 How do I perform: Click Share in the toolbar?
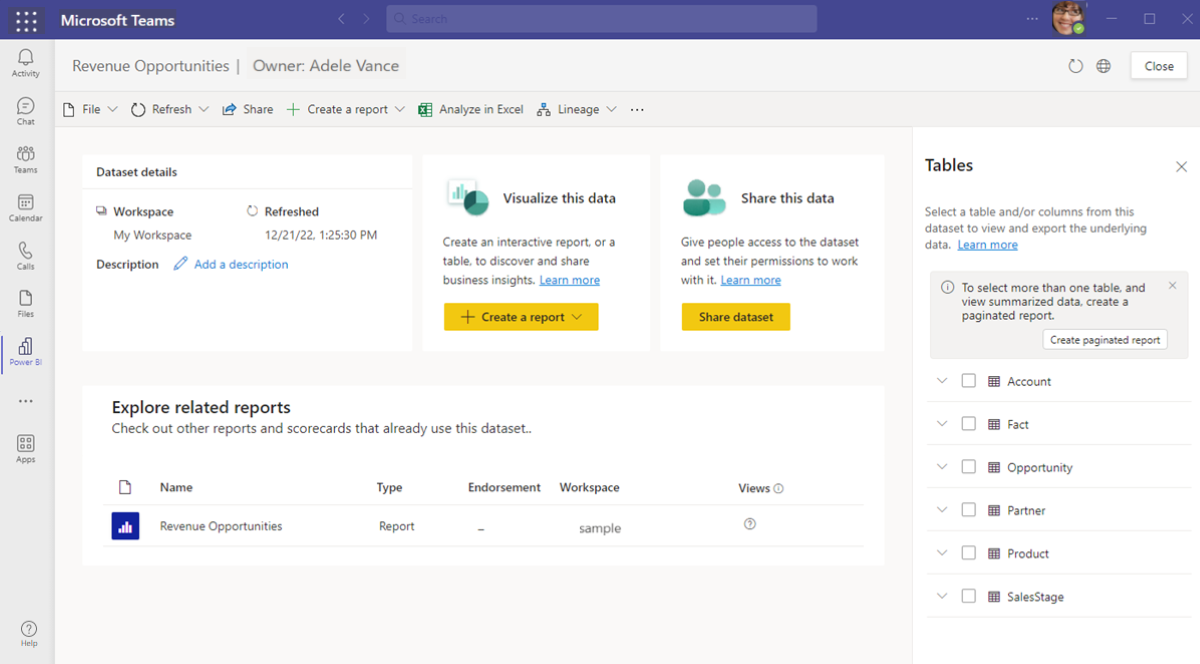[247, 110]
